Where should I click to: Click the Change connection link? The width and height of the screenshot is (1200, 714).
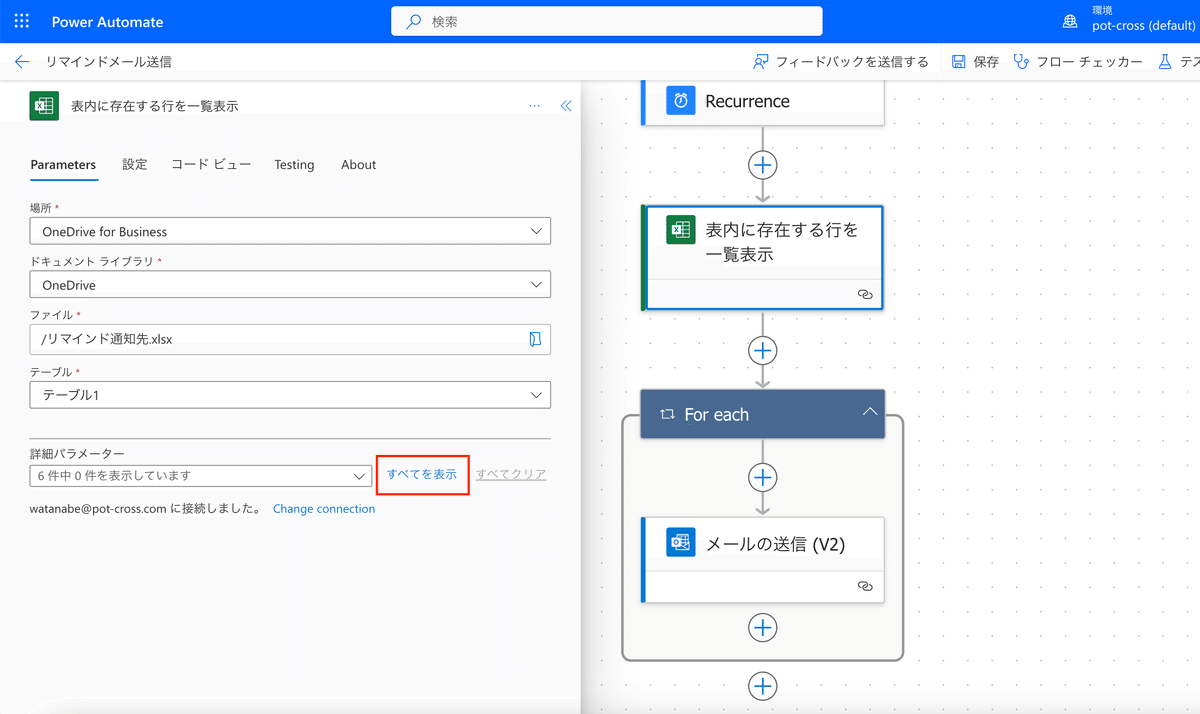324,509
